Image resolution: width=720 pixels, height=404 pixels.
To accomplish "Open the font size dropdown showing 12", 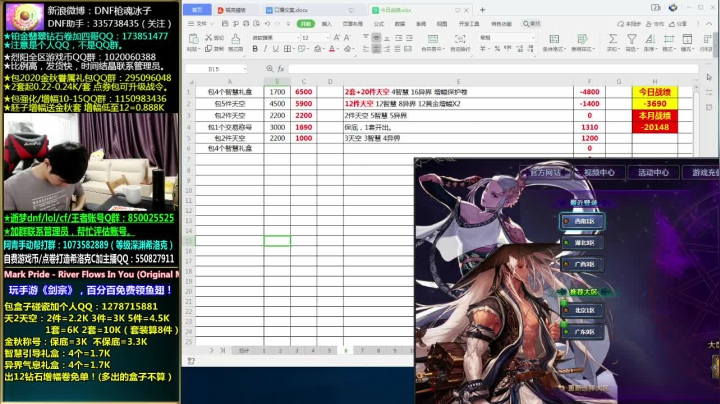I will (327, 38).
